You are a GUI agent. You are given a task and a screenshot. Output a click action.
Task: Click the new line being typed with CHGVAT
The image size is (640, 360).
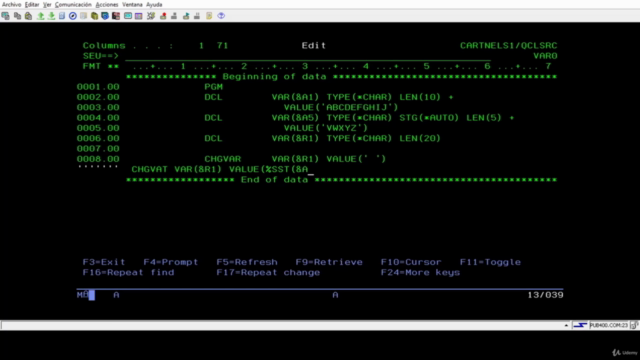click(220, 169)
